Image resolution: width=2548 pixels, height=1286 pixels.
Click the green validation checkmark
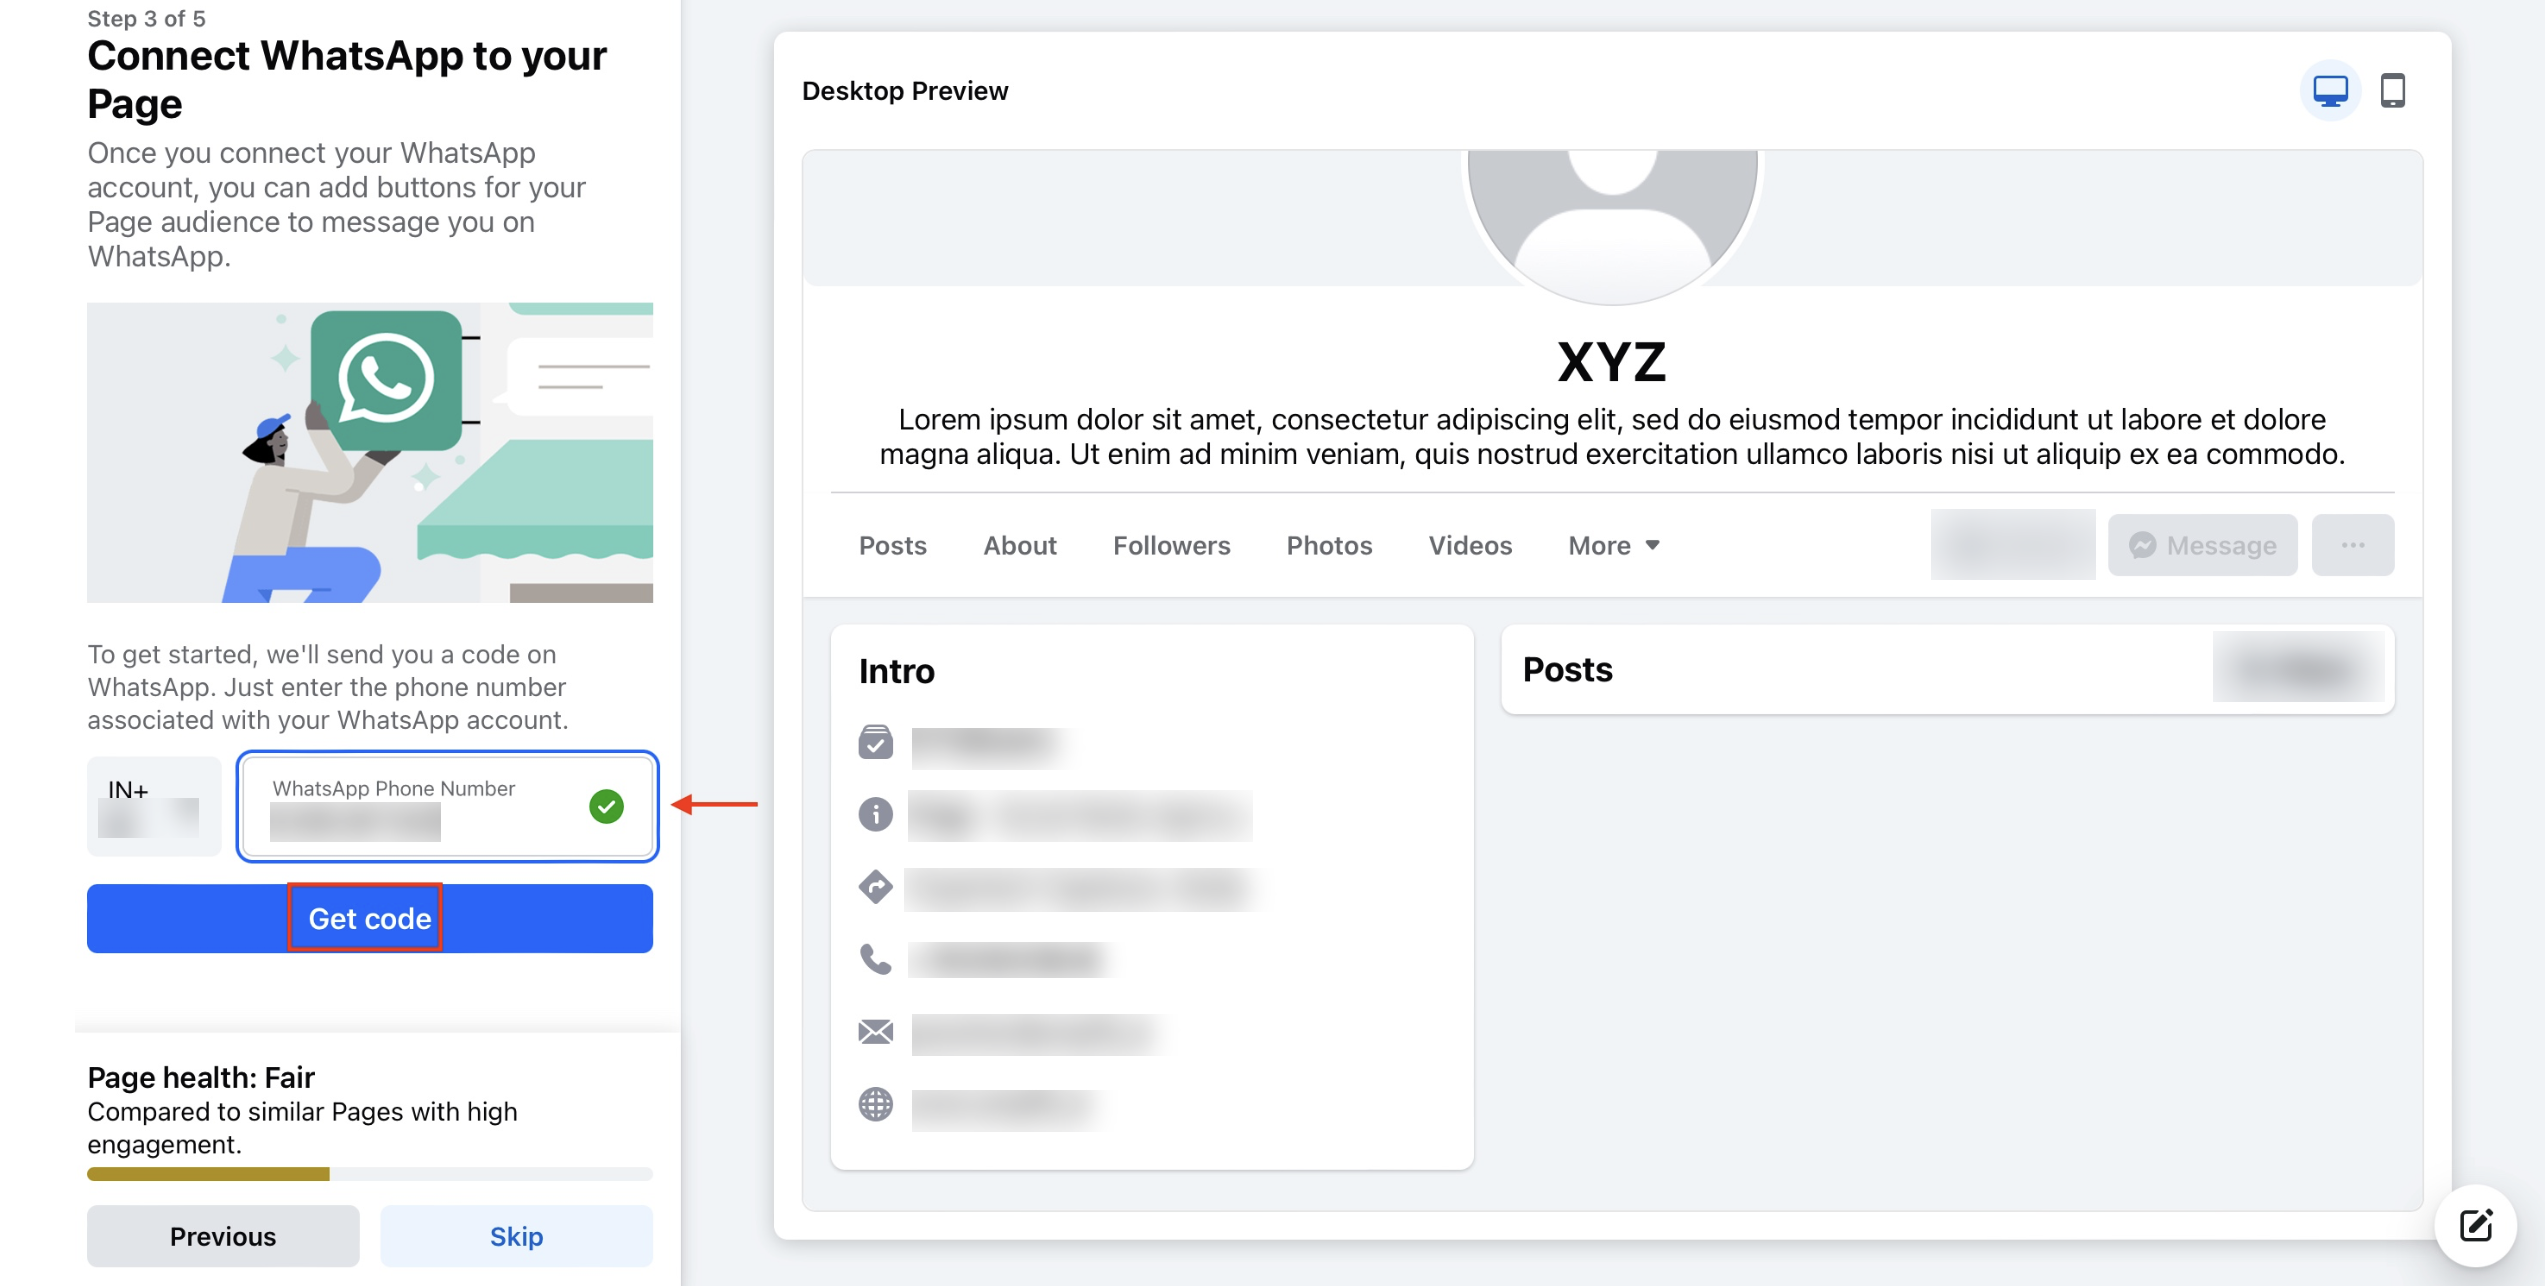(606, 806)
